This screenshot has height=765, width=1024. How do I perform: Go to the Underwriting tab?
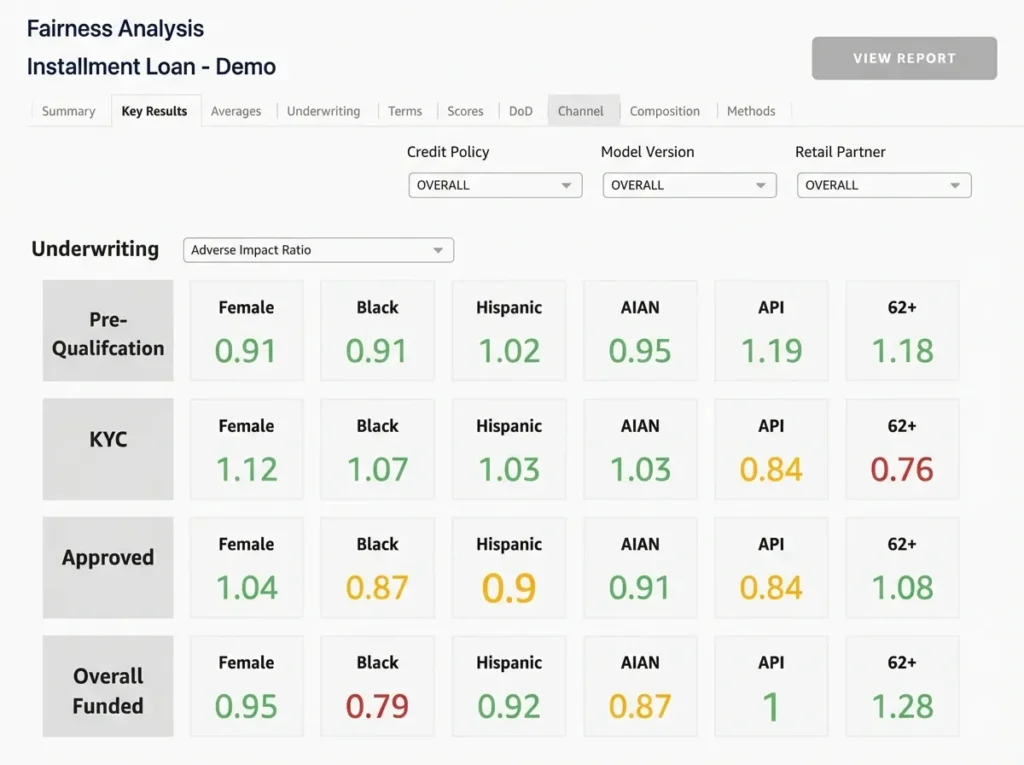(x=323, y=111)
